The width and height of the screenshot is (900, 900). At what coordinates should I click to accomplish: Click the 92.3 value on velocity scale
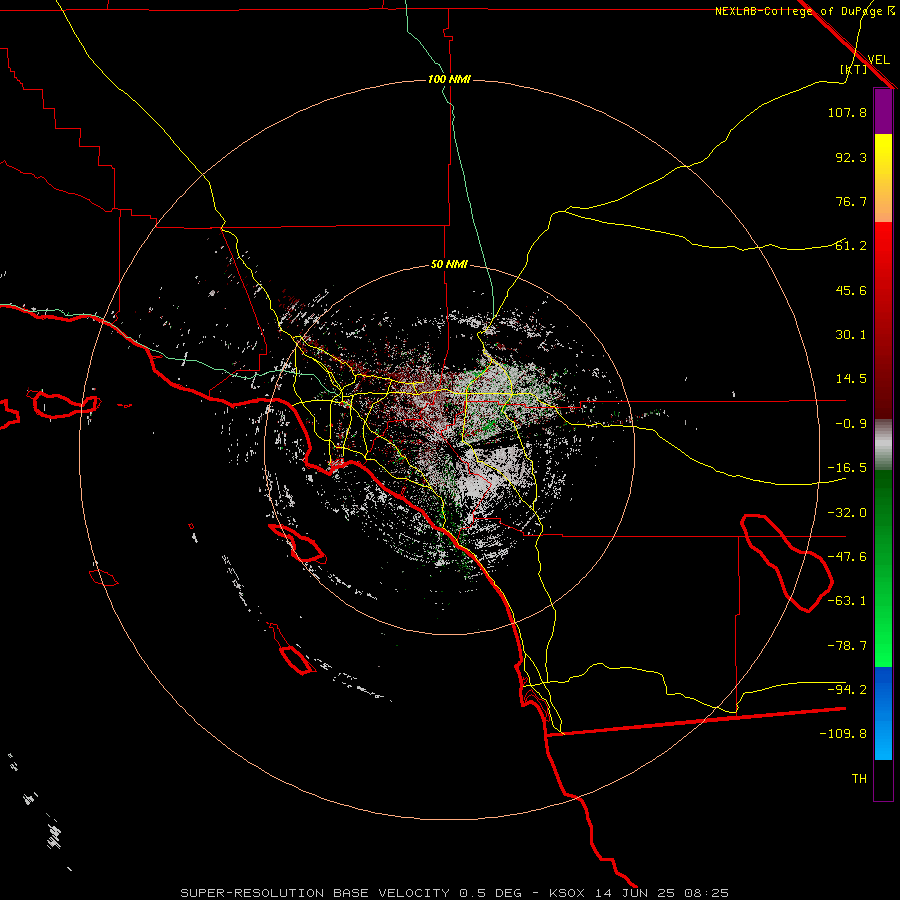click(851, 157)
